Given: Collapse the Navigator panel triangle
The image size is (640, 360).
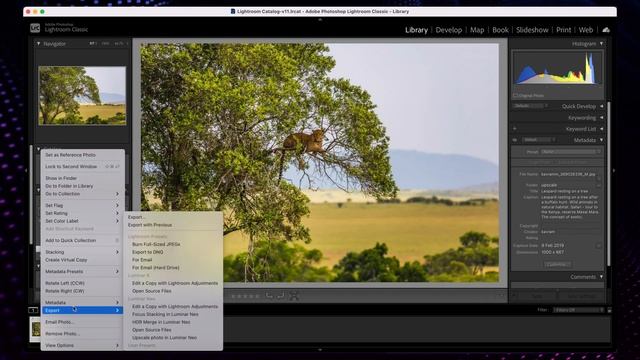Looking at the screenshot, I should tap(38, 43).
